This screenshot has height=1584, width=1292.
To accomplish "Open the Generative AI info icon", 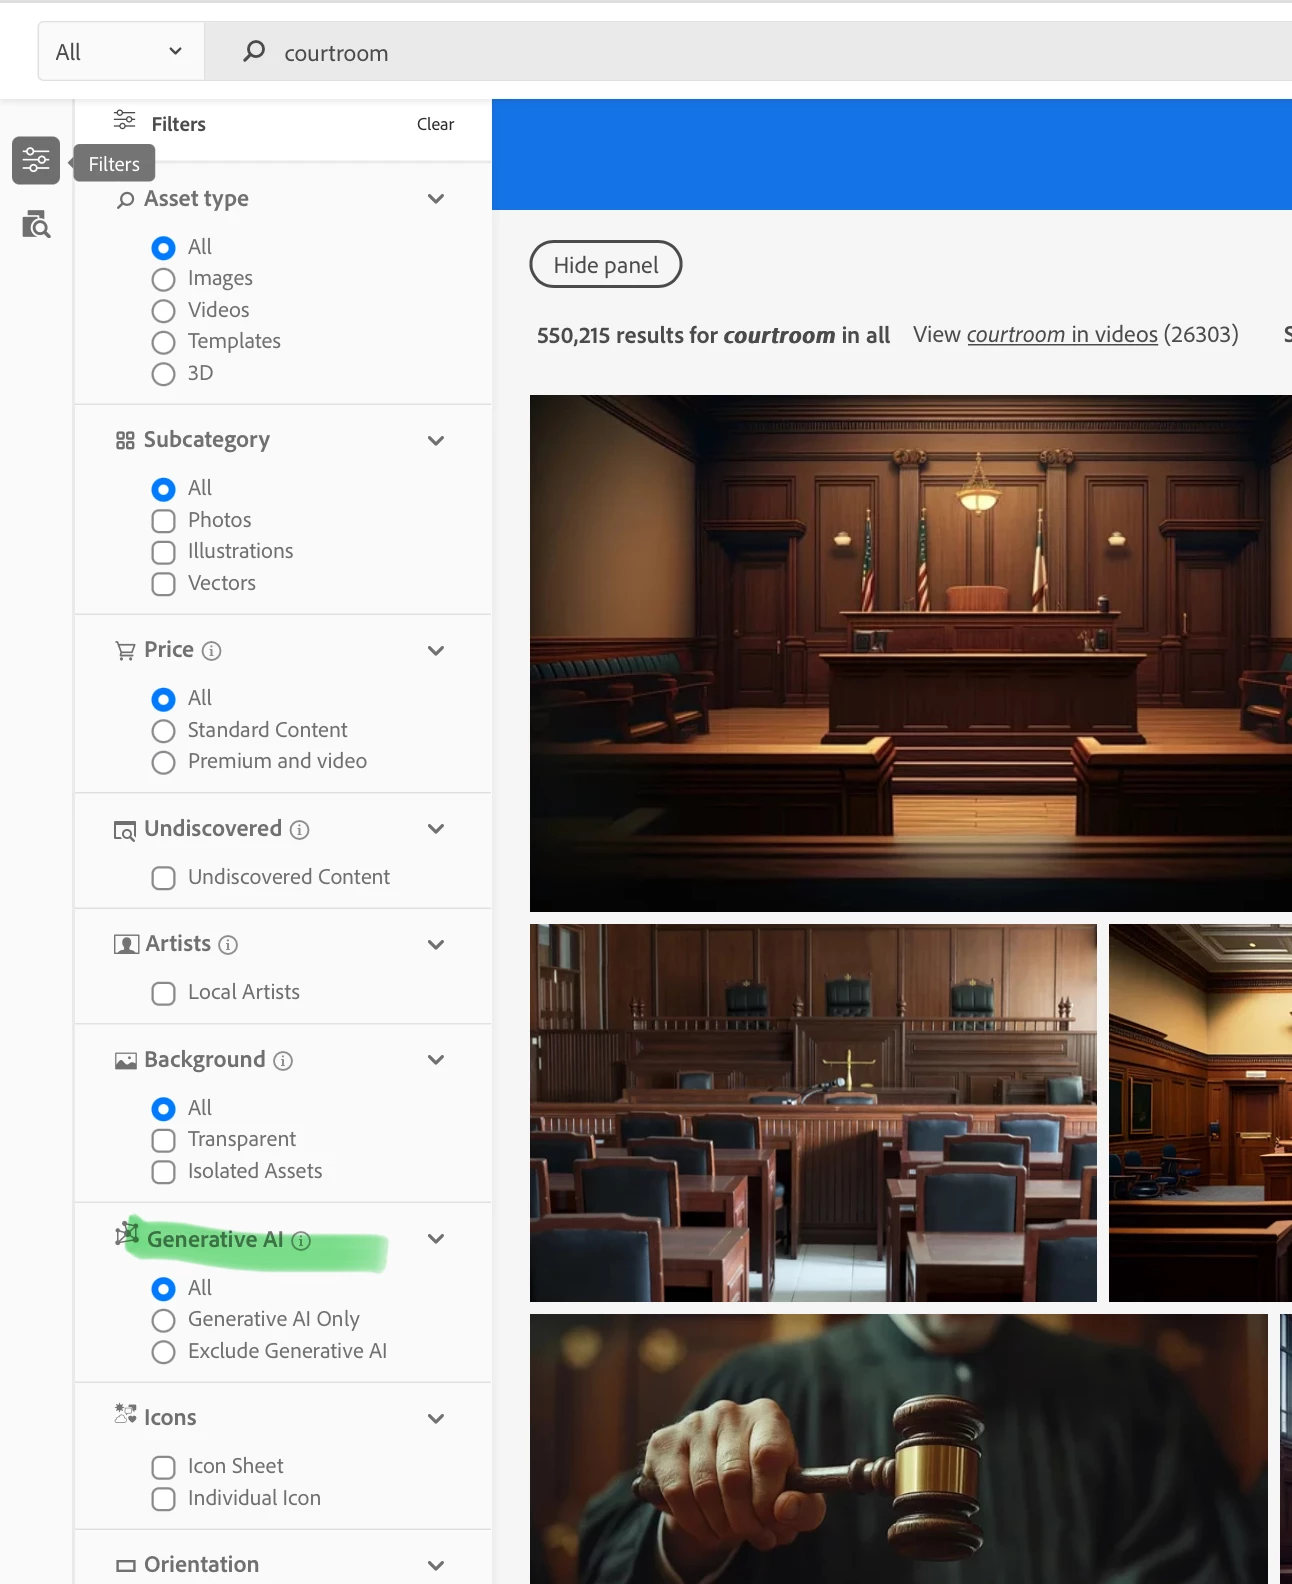I will (301, 1241).
